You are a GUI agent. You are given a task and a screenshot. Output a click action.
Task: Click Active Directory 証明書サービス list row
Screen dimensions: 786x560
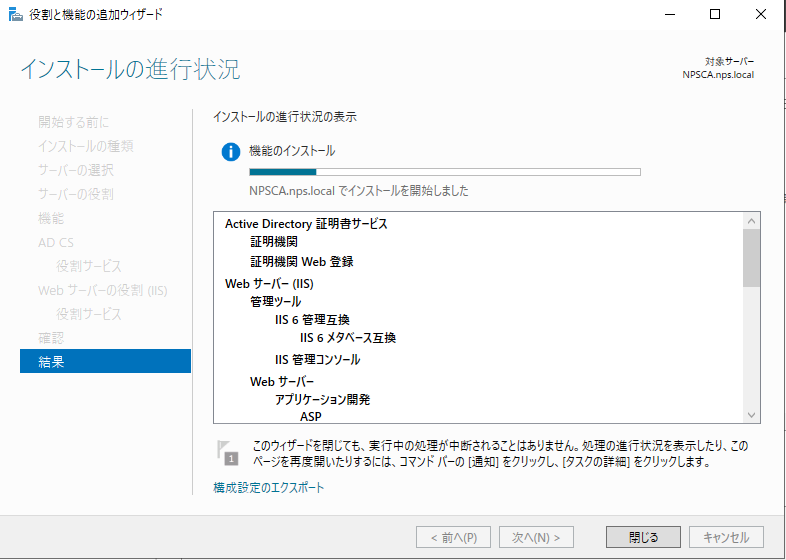(306, 224)
